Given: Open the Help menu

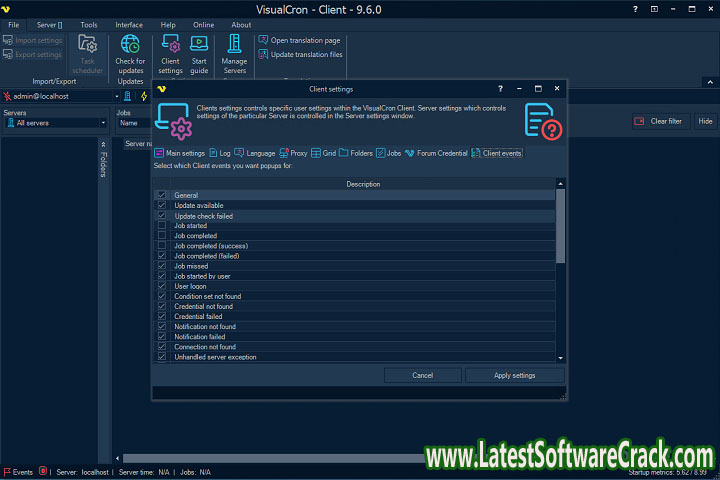Looking at the screenshot, I should click(x=168, y=25).
